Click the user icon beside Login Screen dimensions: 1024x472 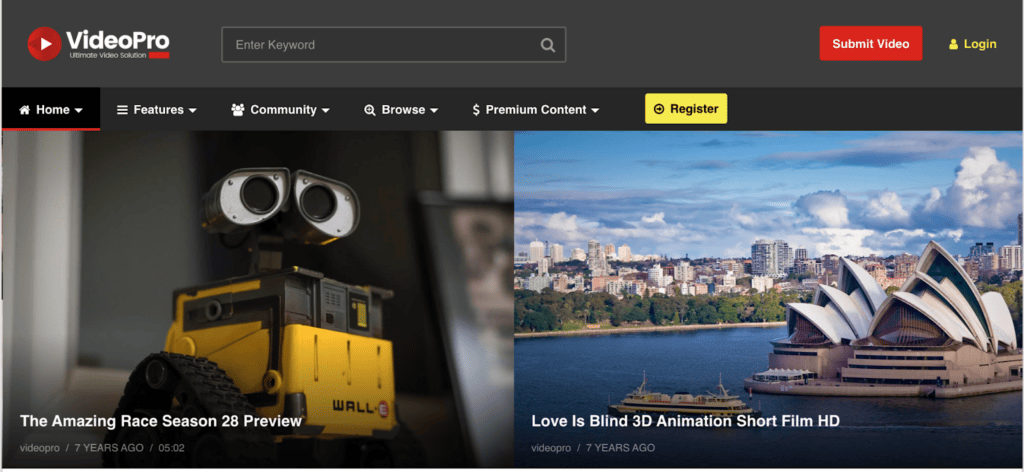pyautogui.click(x=953, y=44)
